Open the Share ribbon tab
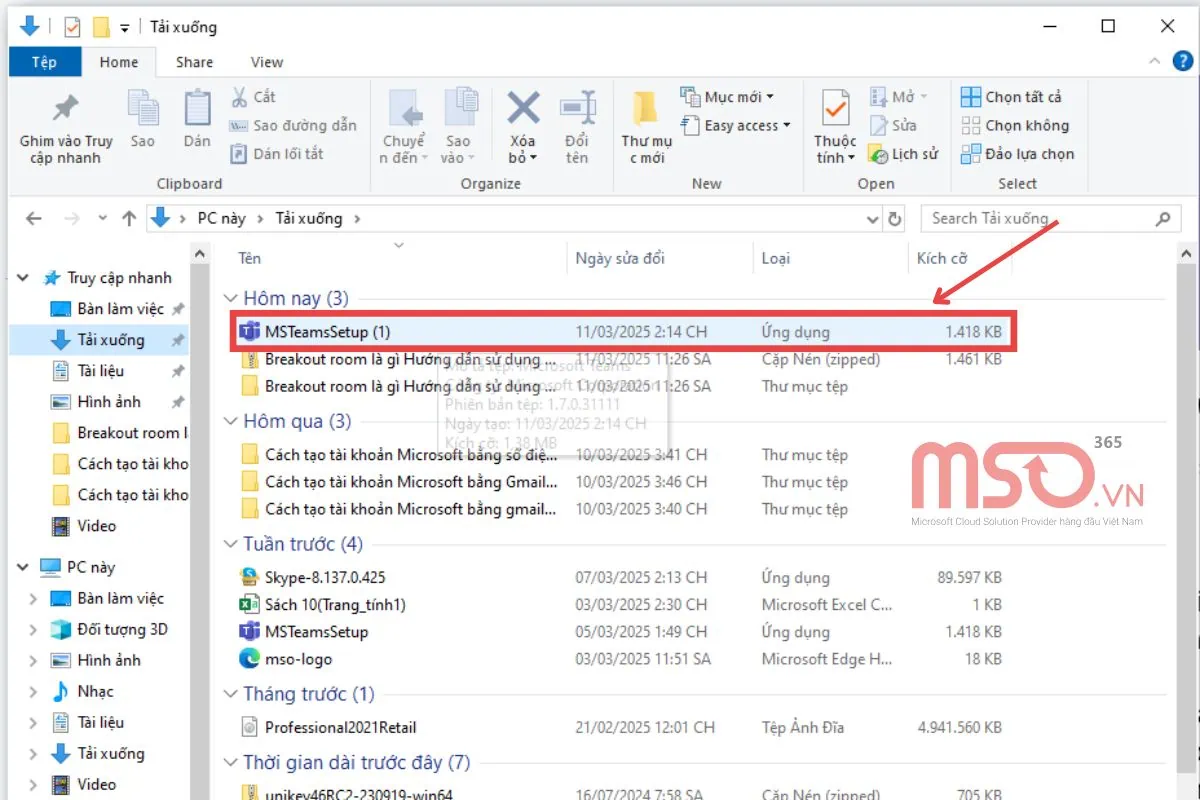Screen dimensions: 1200x800 coord(193,61)
